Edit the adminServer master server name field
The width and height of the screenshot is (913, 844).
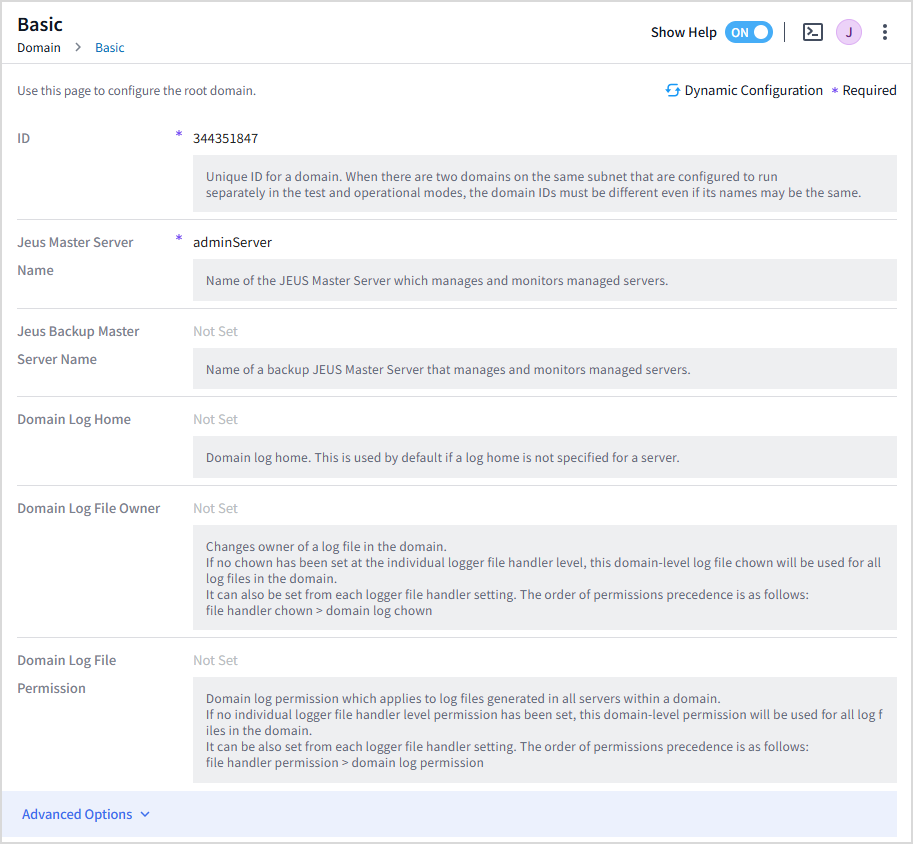coord(232,243)
